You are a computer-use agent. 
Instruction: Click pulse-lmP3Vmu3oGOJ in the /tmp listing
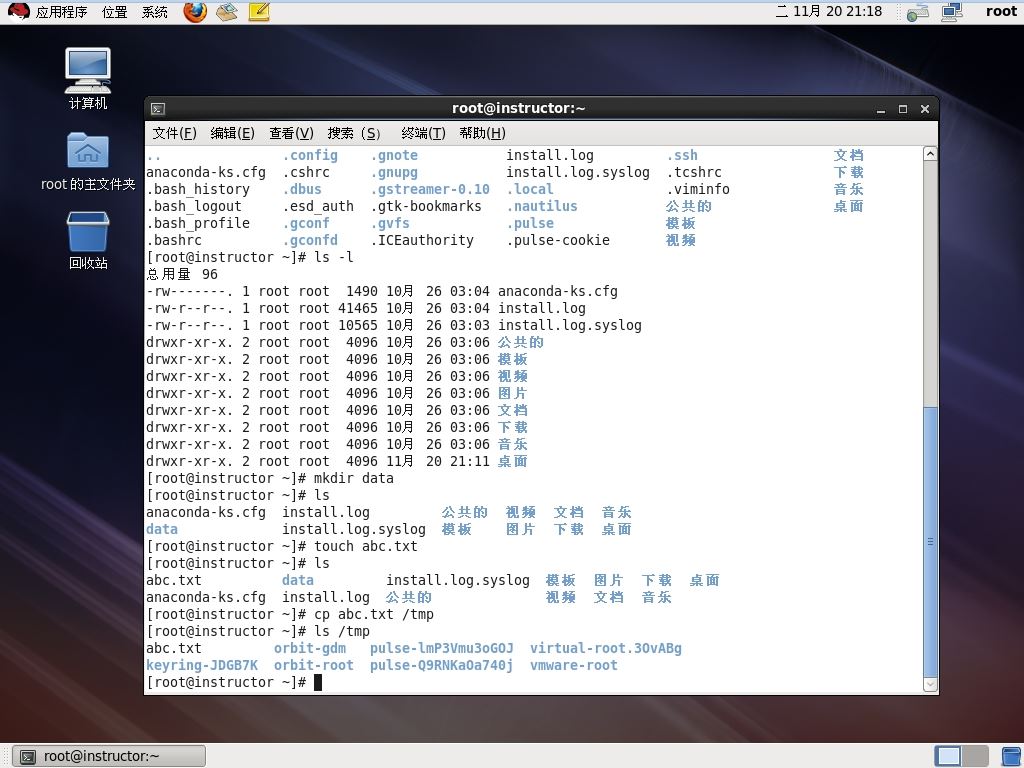441,648
